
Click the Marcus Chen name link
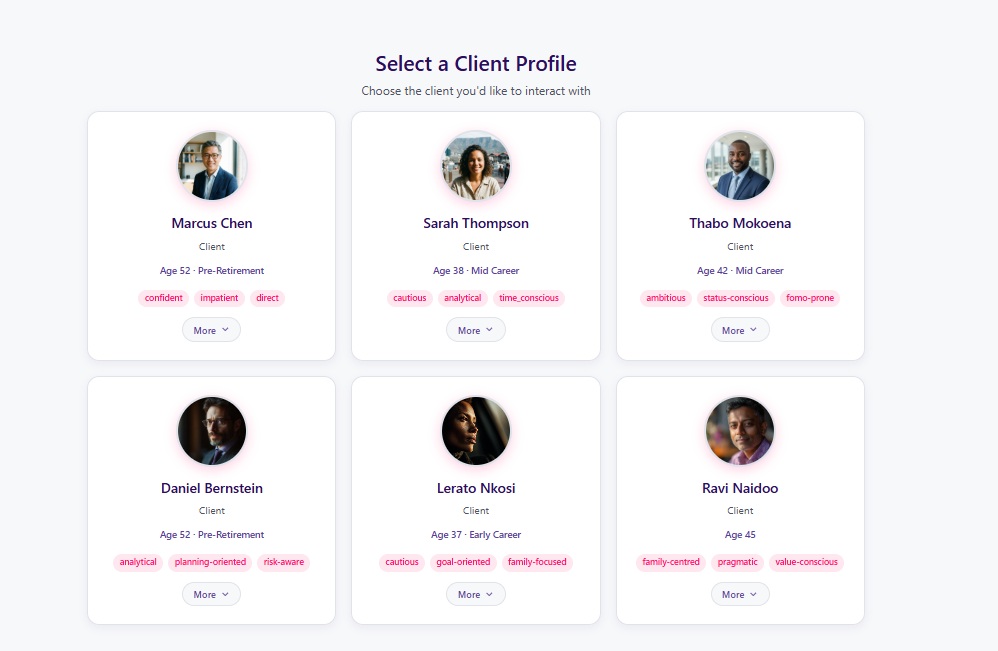click(x=211, y=223)
